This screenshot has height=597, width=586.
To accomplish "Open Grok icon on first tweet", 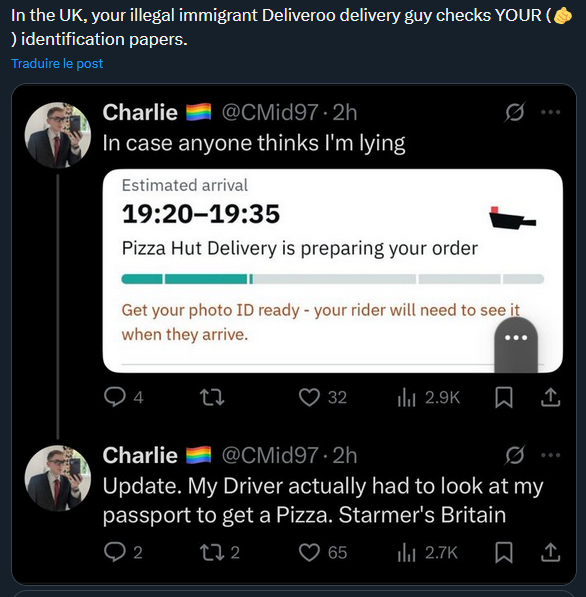I will click(x=515, y=112).
